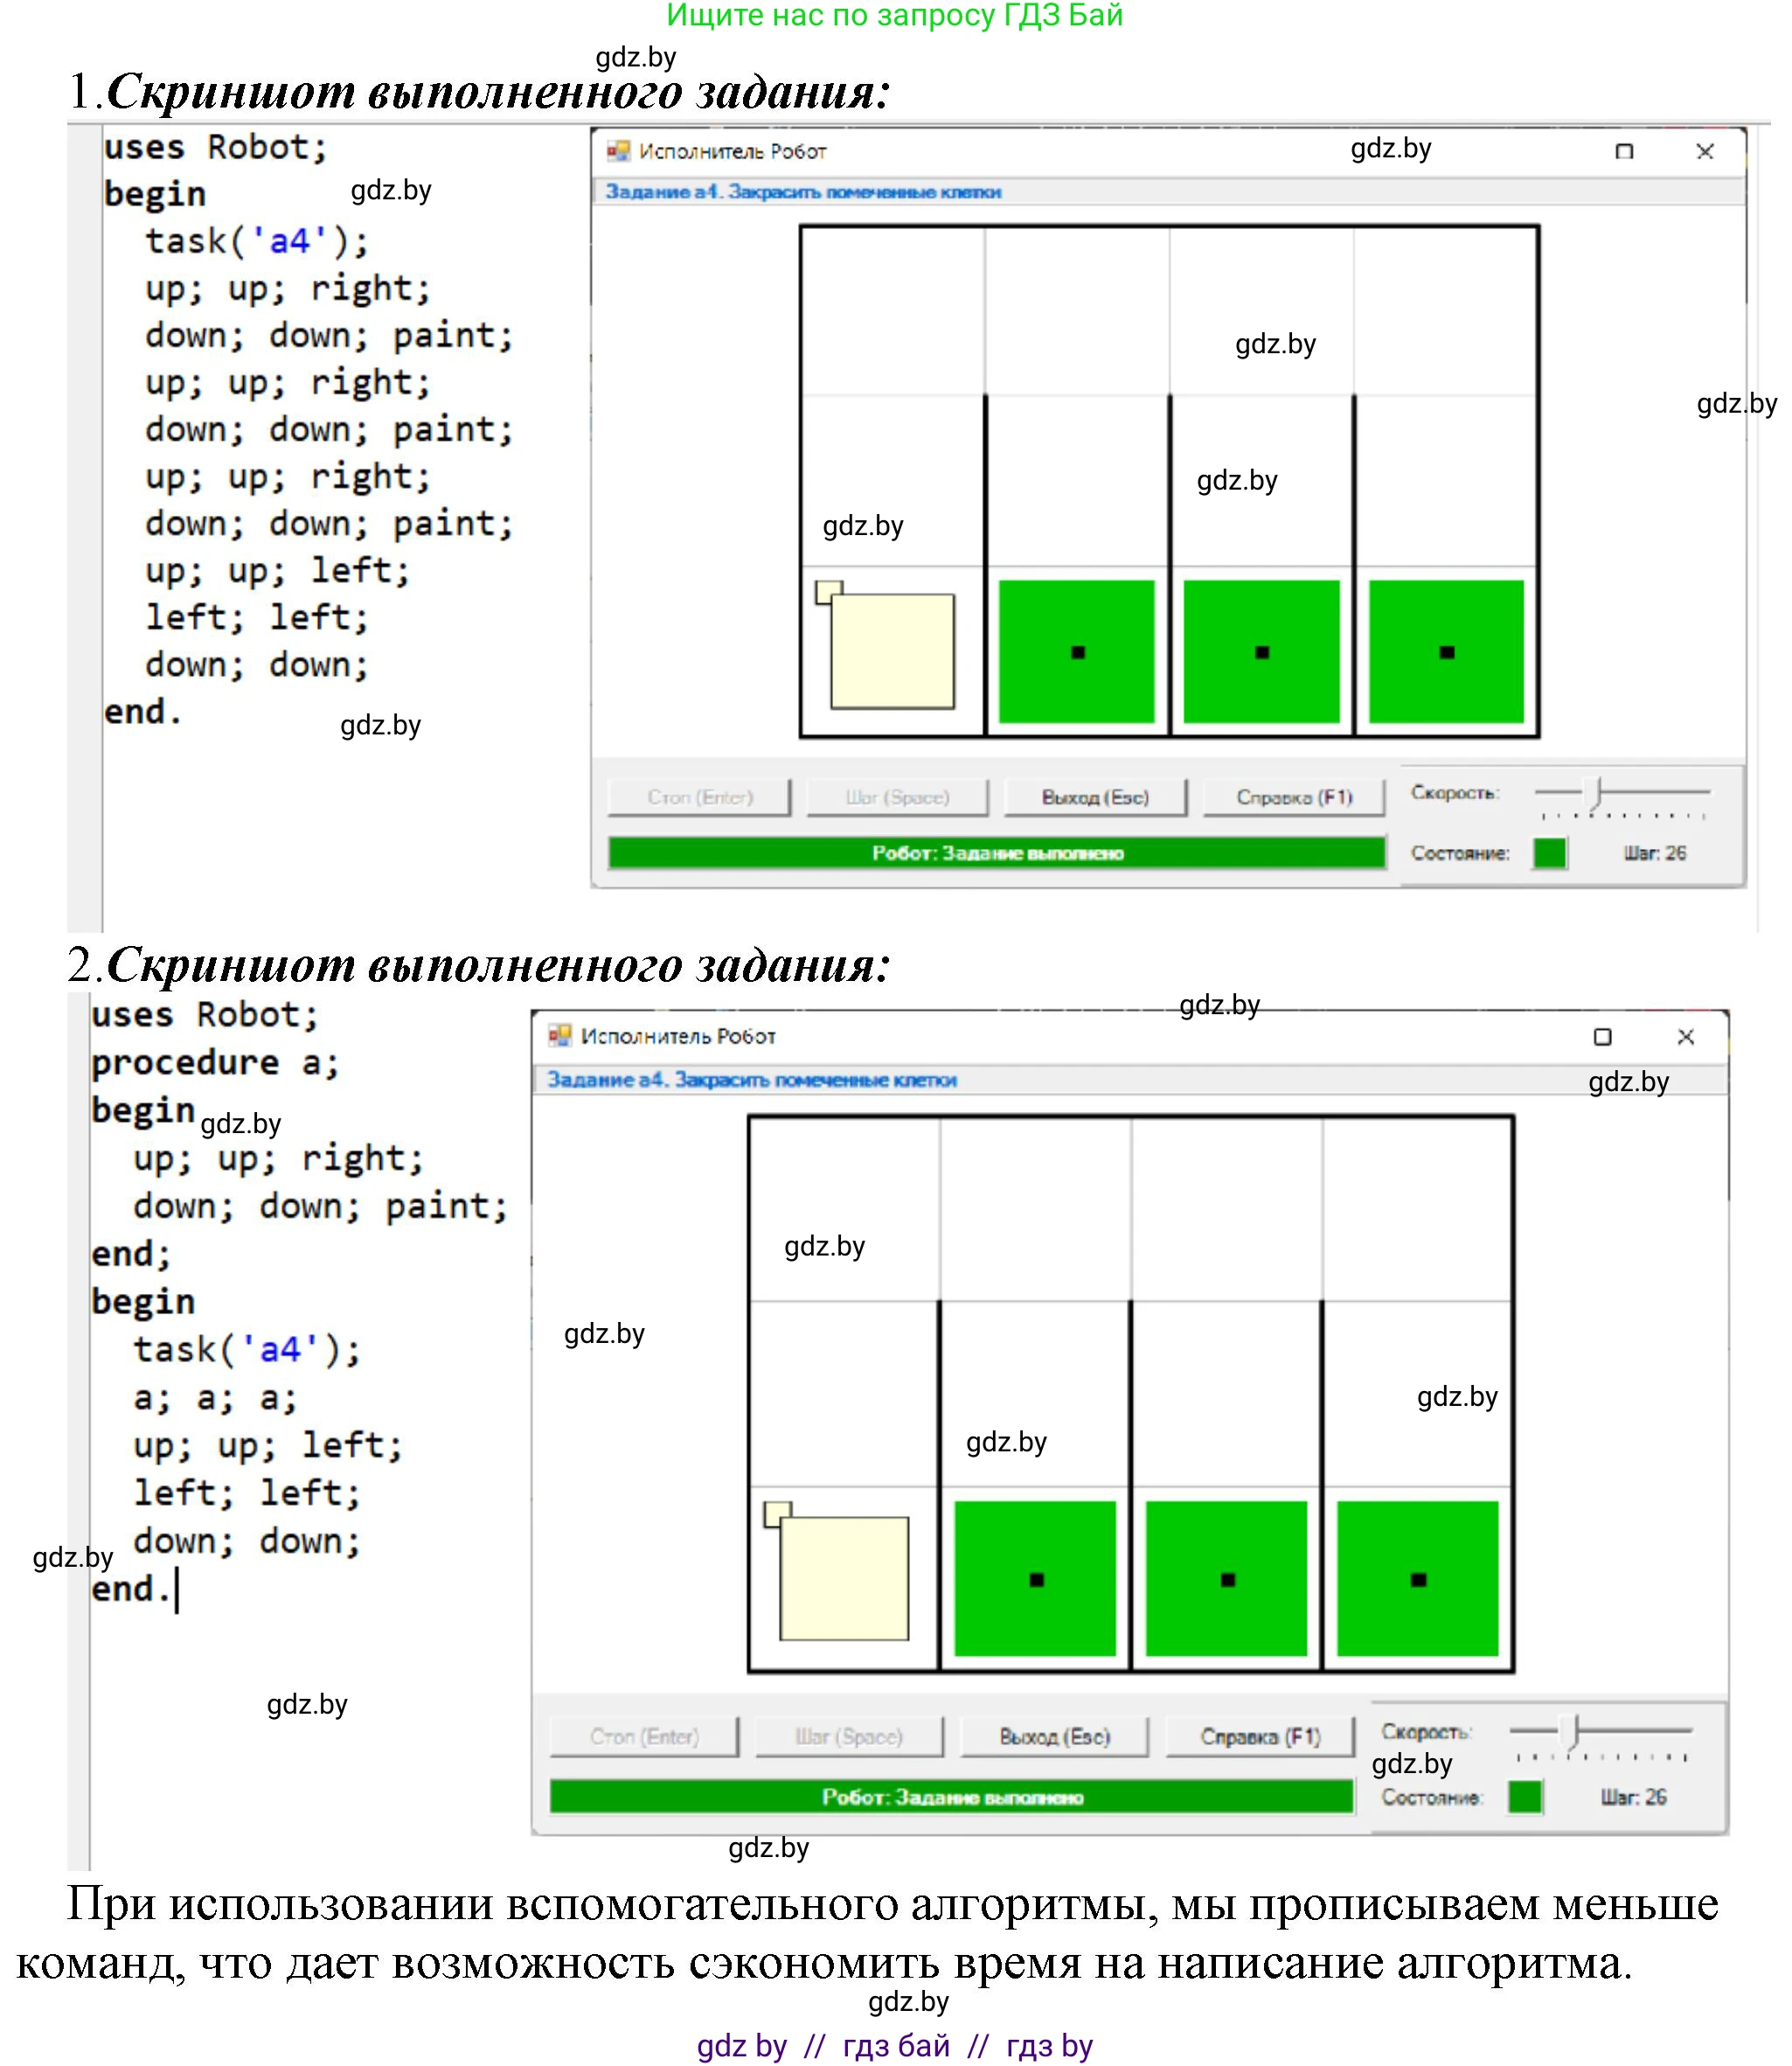1792x2066 pixels.
Task: Click the Robot app icon in second title bar
Action: [x=559, y=1036]
